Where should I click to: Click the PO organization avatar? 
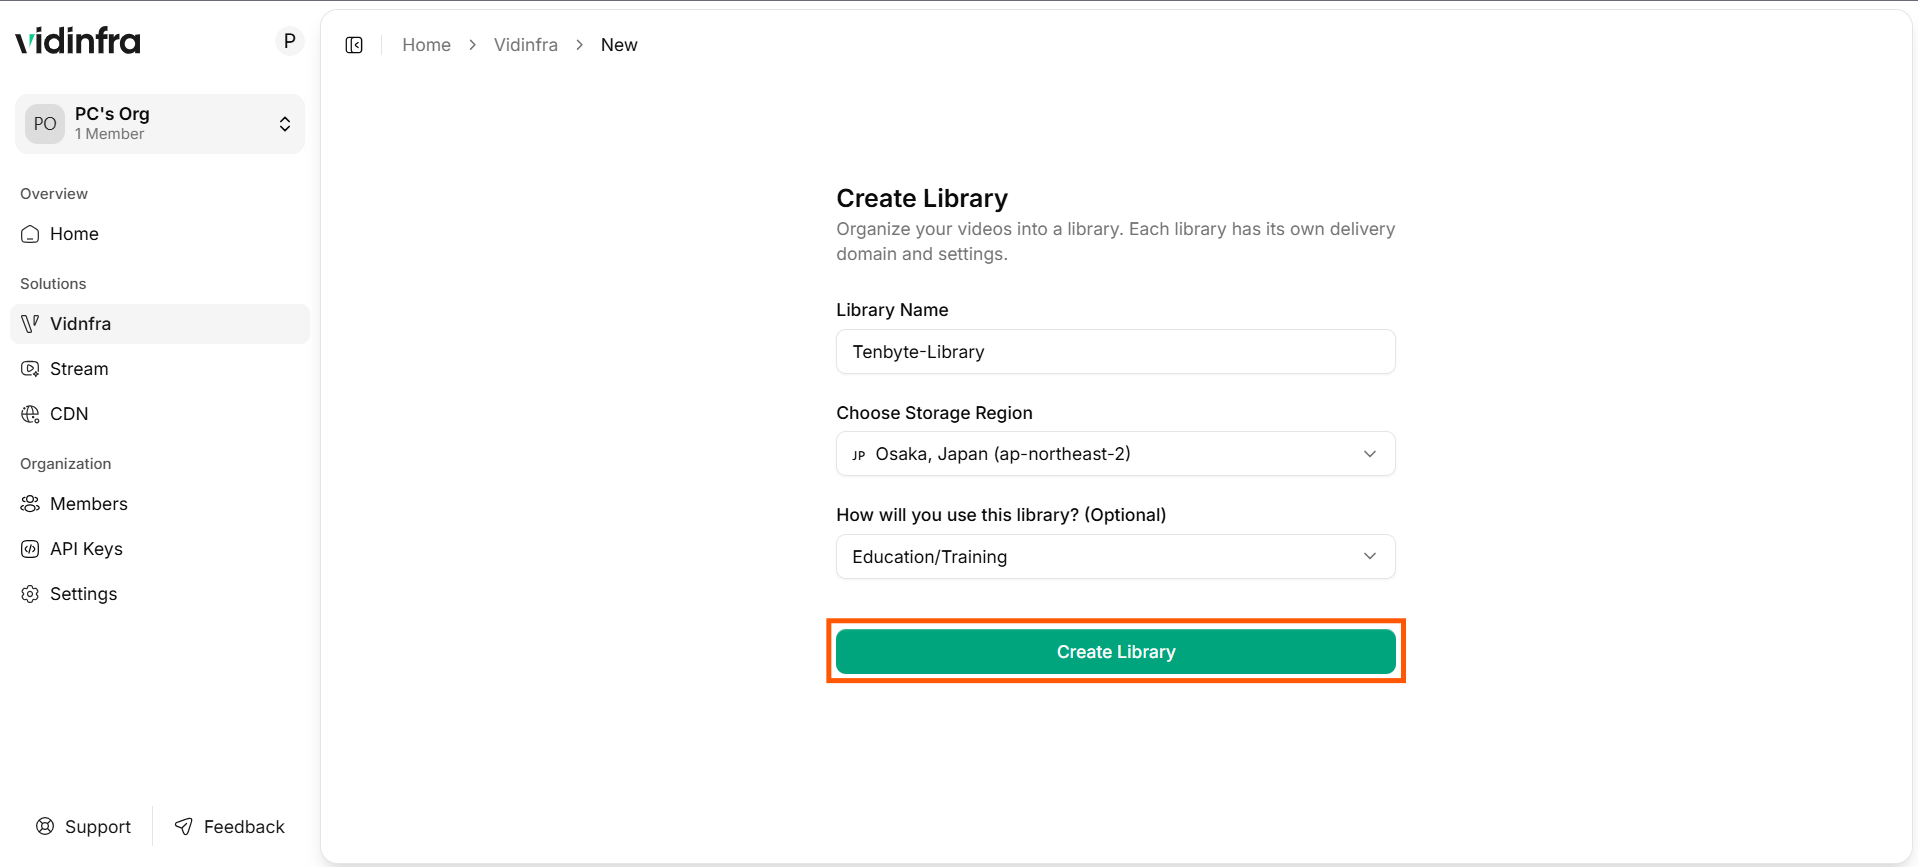coord(45,124)
